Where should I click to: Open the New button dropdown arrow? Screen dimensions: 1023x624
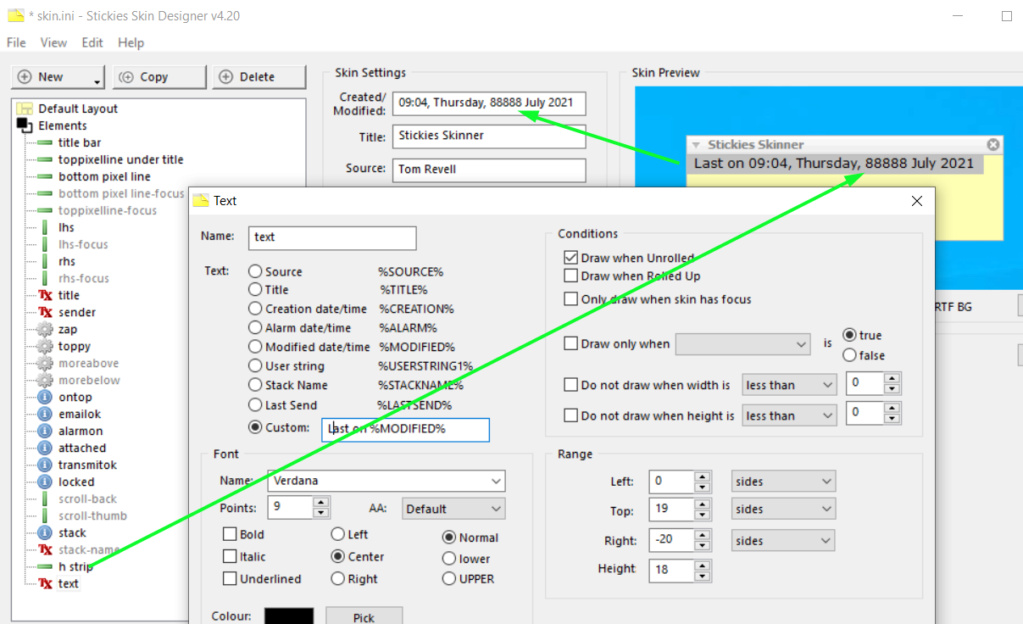[x=97, y=81]
